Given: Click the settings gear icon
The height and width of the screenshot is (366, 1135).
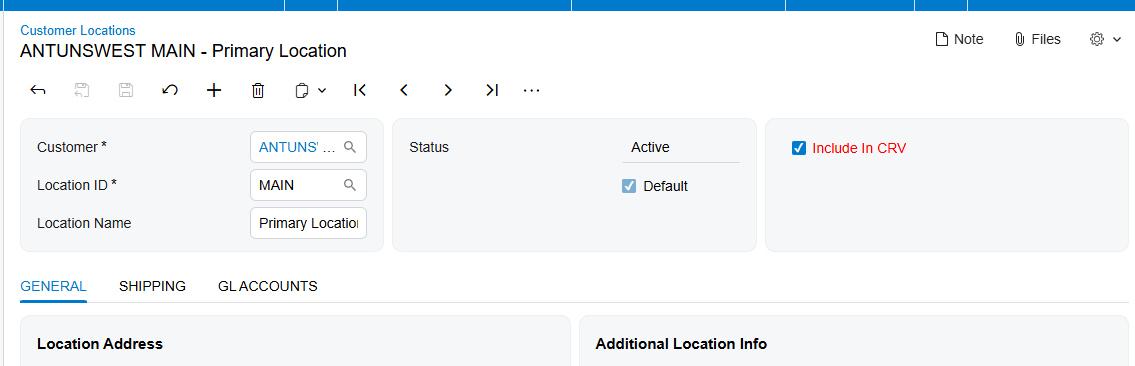Looking at the screenshot, I should [1097, 39].
